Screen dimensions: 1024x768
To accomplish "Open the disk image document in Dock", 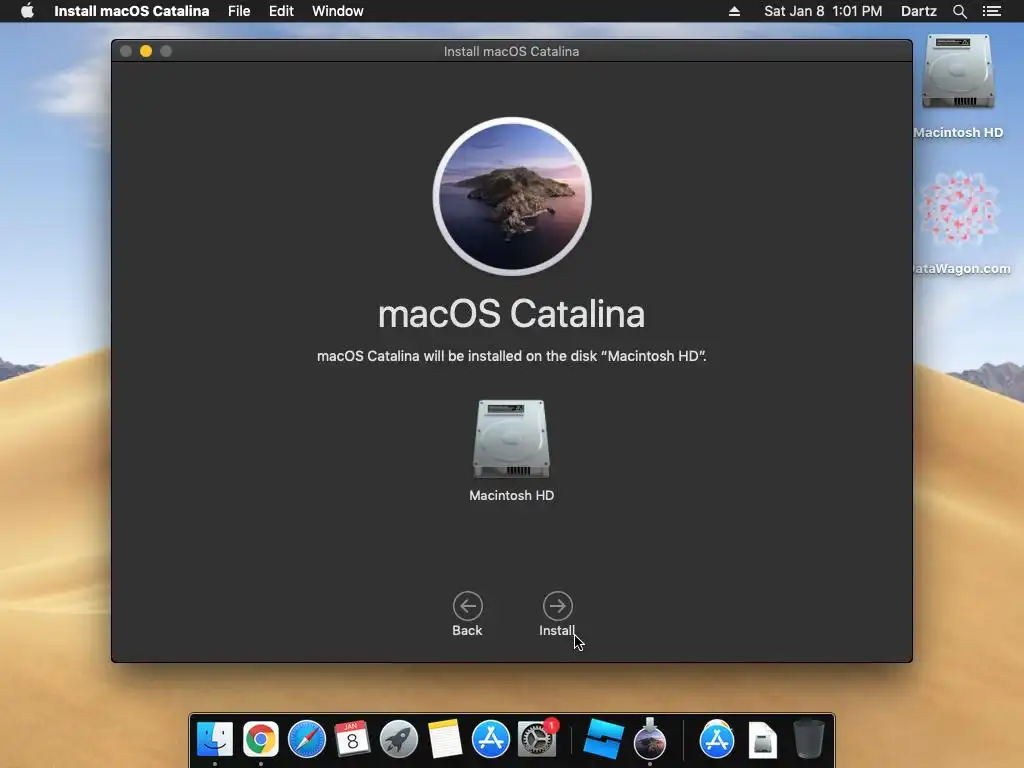I will pos(762,739).
